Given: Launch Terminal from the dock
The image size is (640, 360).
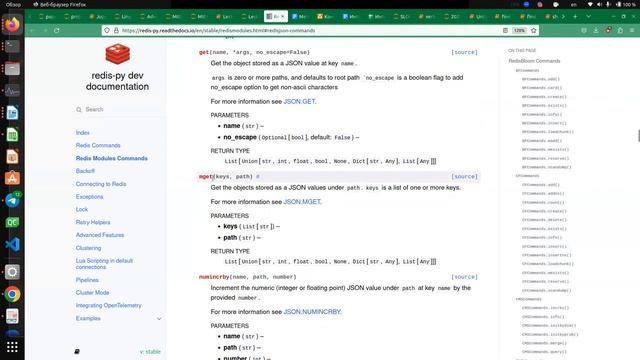Looking at the screenshot, I should click(x=12, y=46).
